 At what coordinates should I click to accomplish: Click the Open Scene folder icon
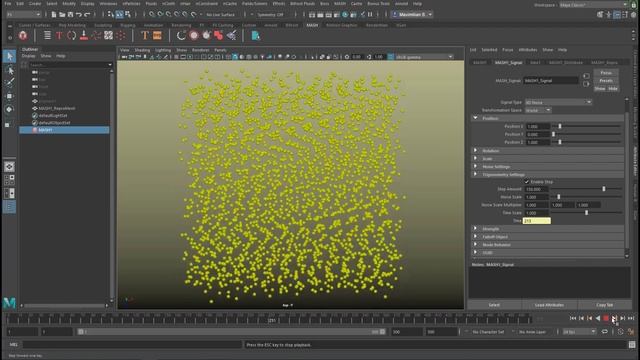(62, 15)
